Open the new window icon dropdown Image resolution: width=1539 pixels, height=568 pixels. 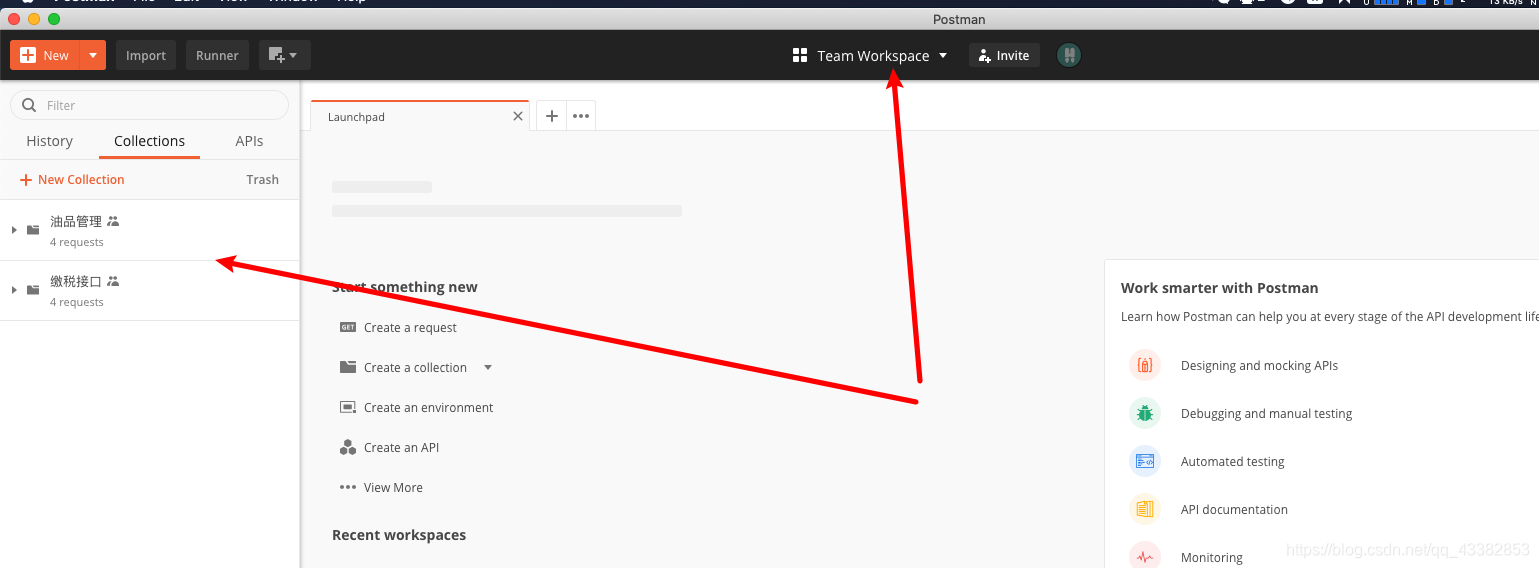click(284, 55)
